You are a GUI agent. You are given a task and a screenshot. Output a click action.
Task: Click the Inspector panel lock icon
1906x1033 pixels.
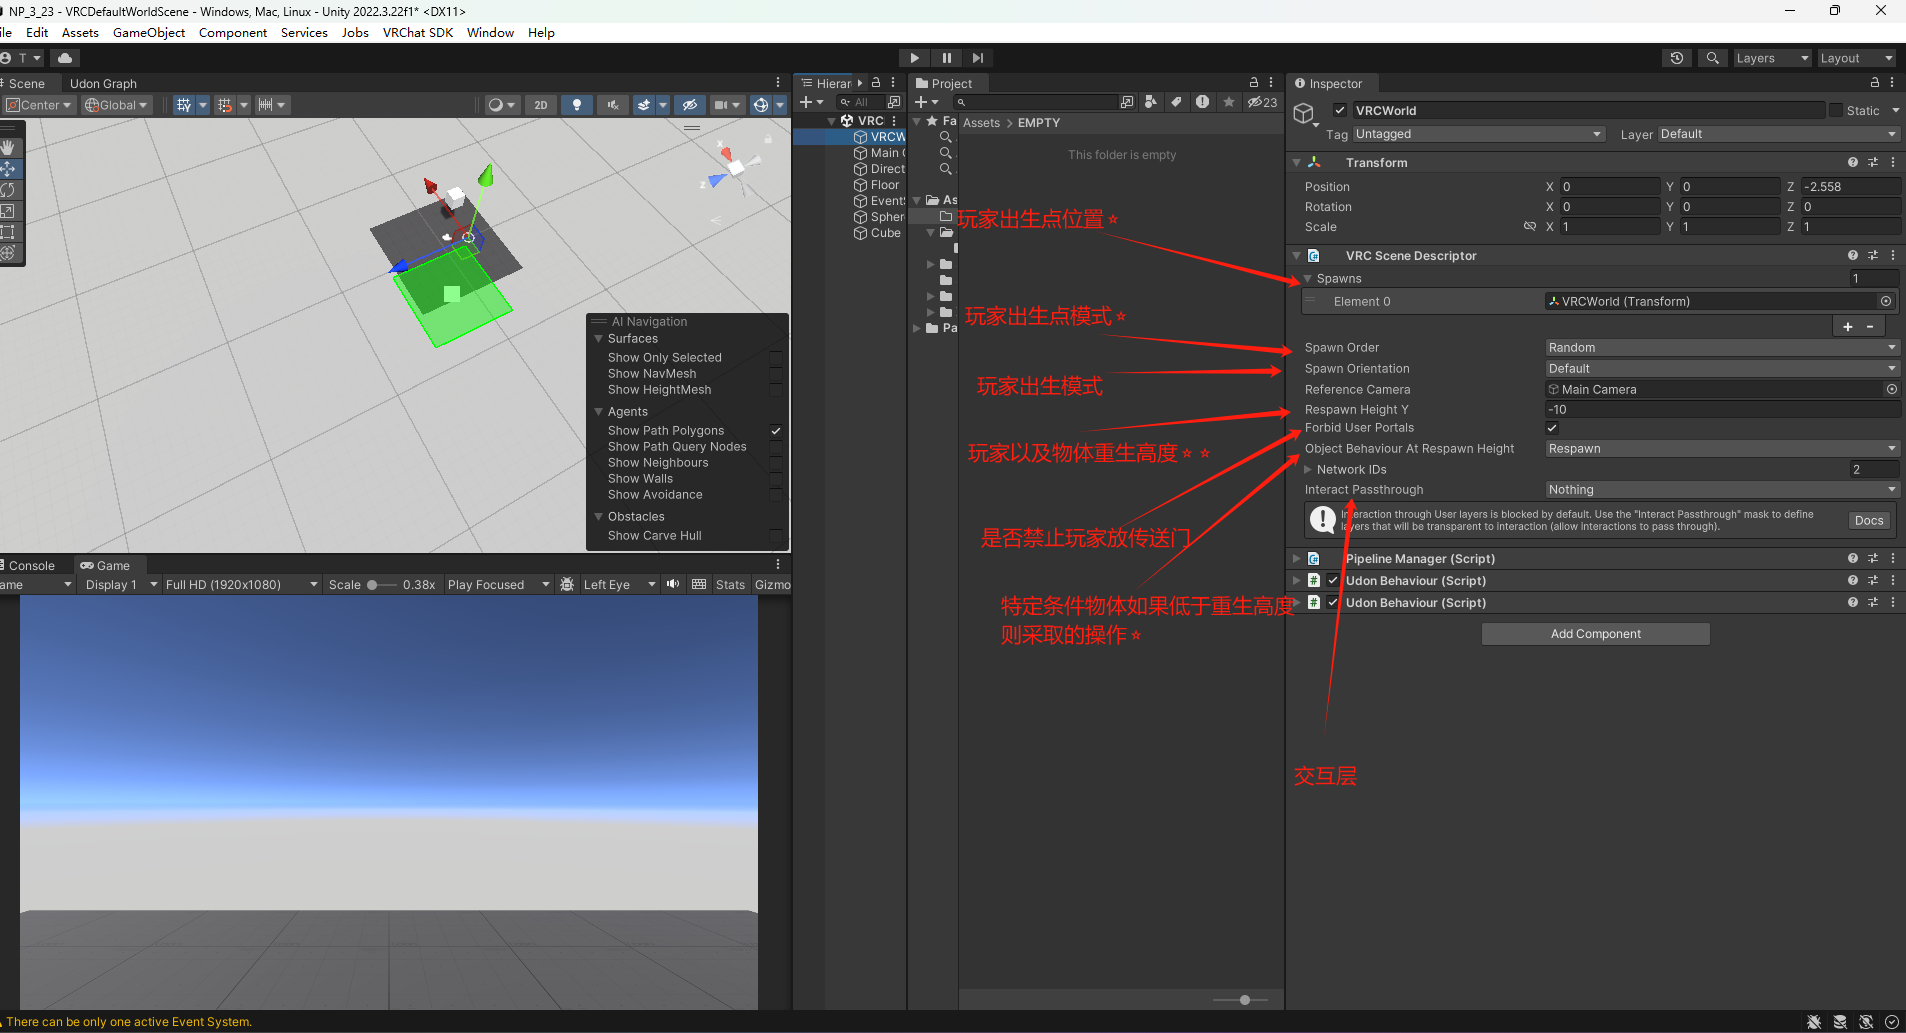point(1875,83)
